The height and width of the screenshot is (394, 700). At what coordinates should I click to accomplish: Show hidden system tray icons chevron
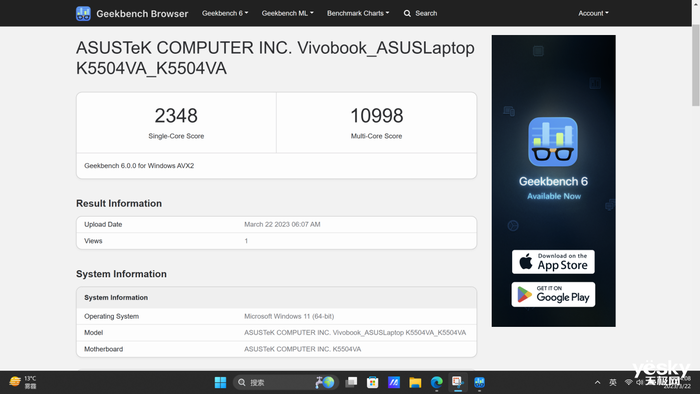pos(597,382)
